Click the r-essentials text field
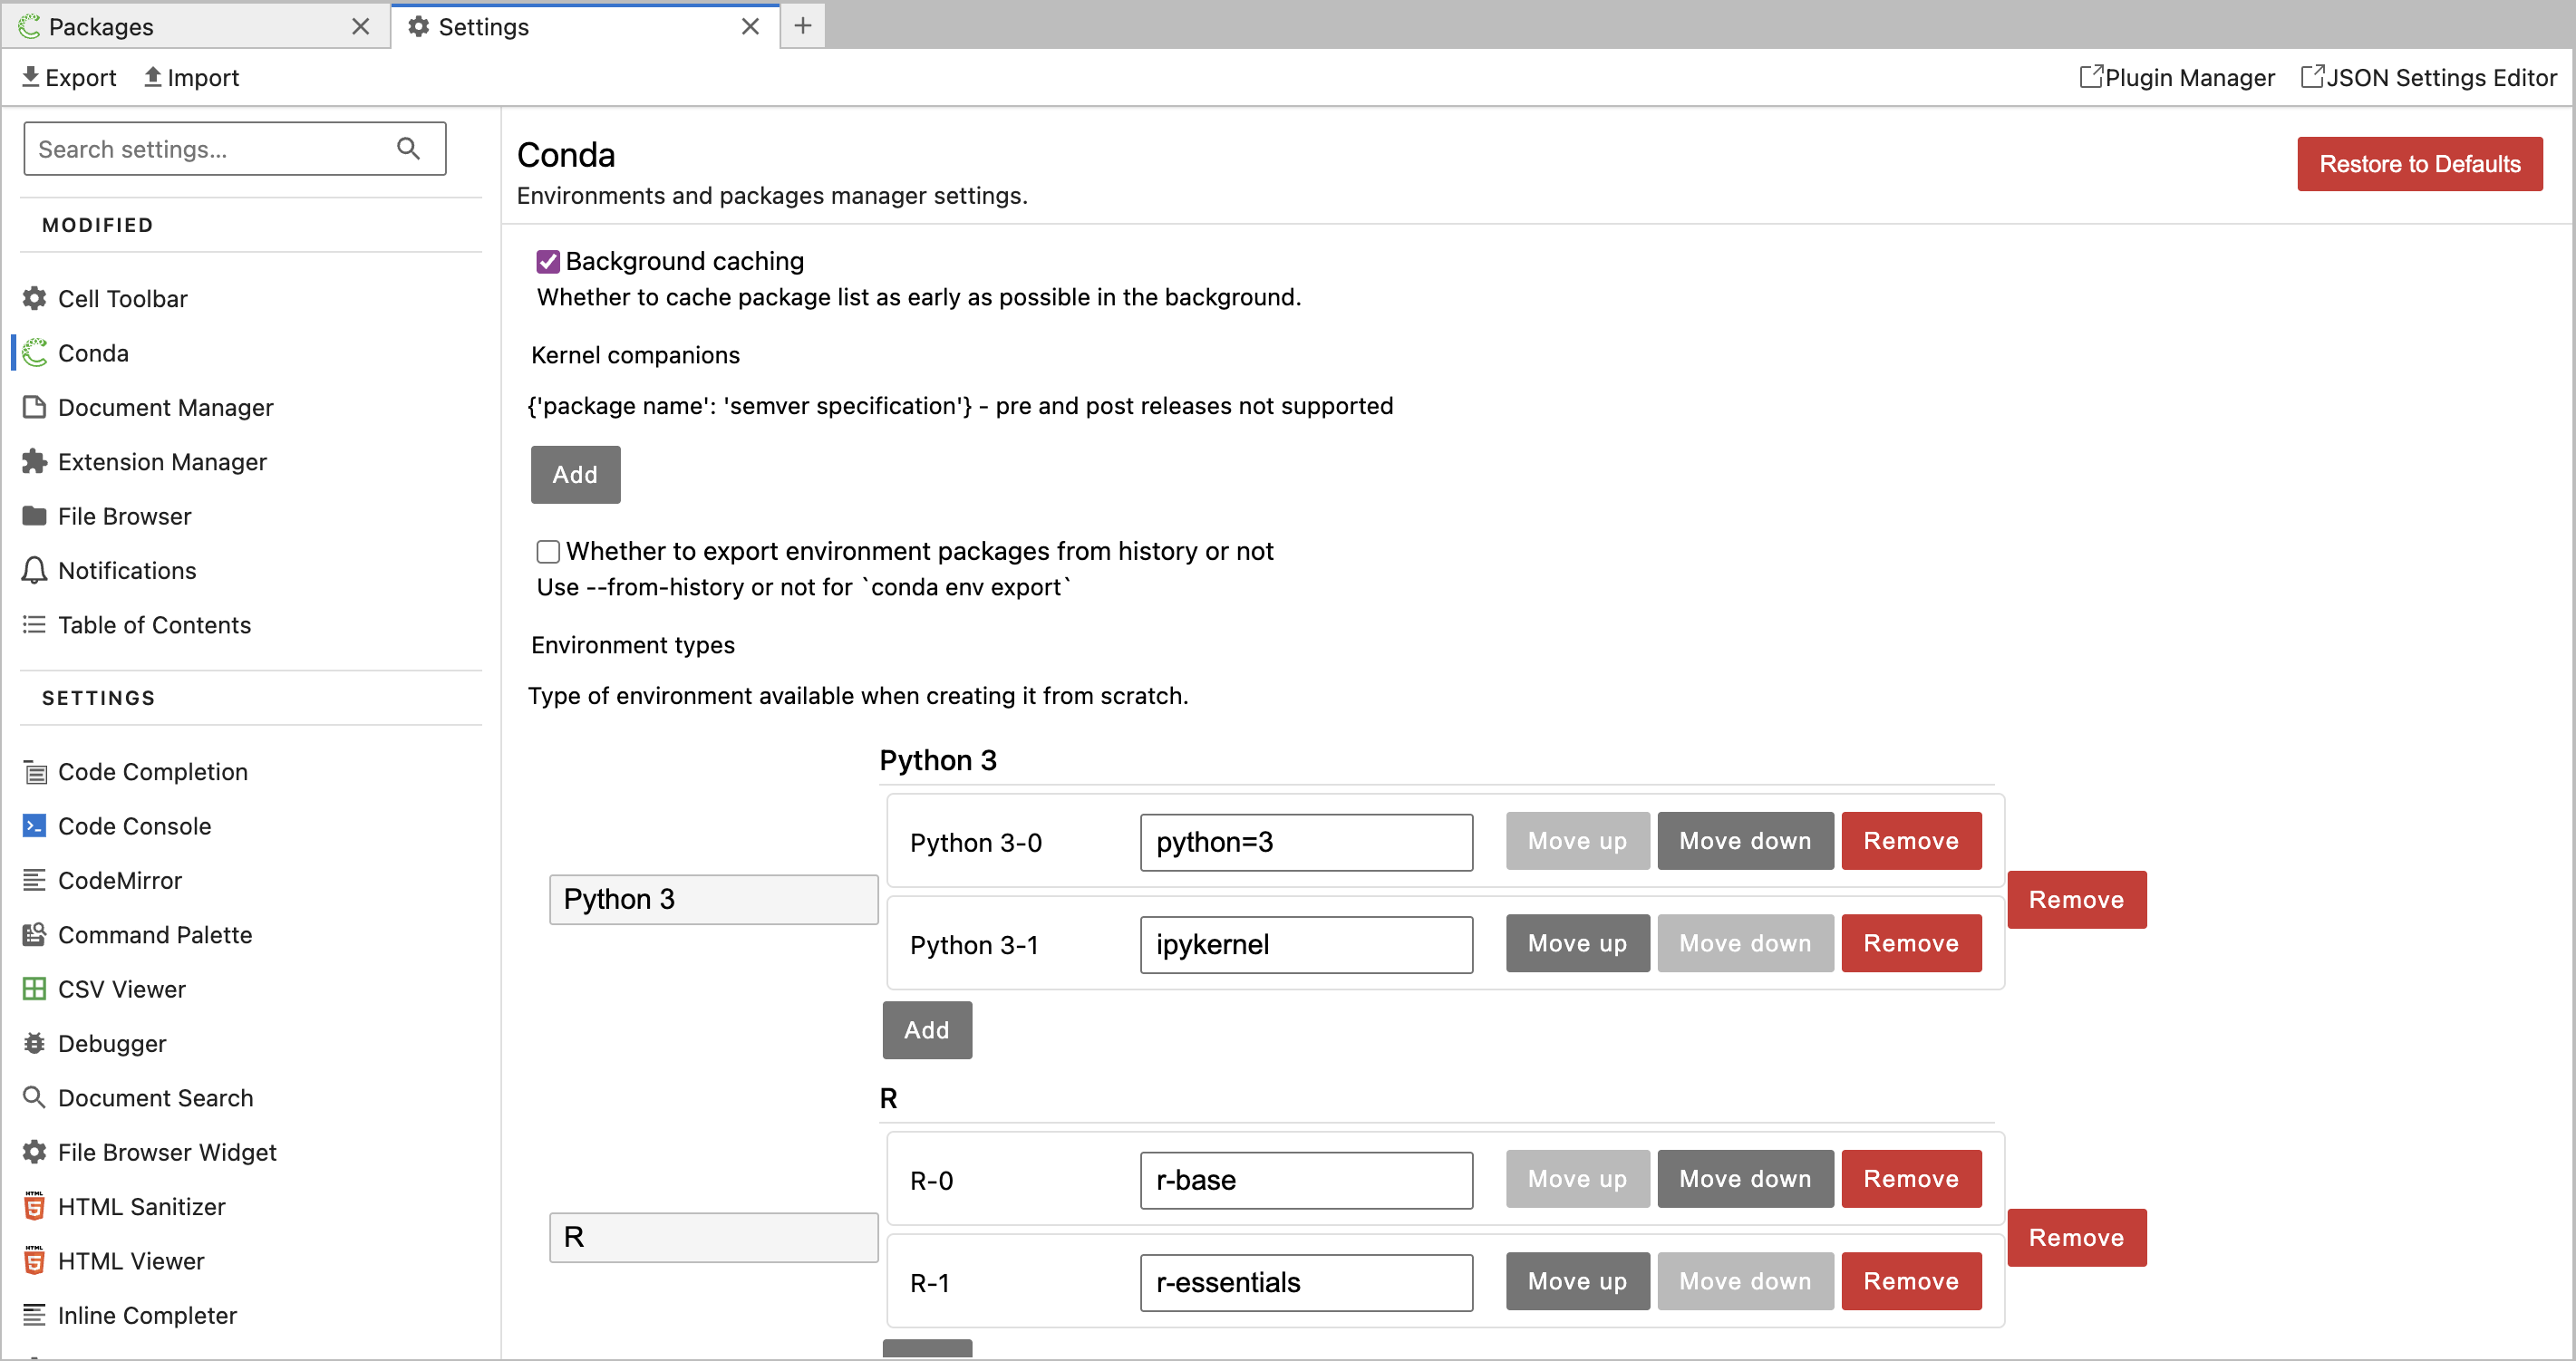Screen dimensions: 2576x1361 [x=1306, y=1282]
